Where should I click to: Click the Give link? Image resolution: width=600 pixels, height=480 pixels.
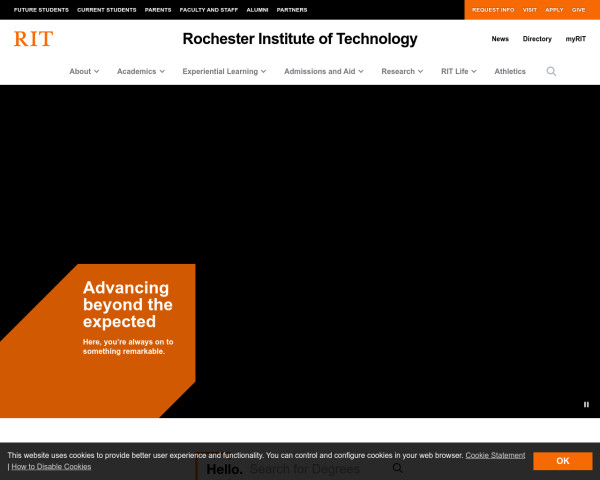pos(578,10)
